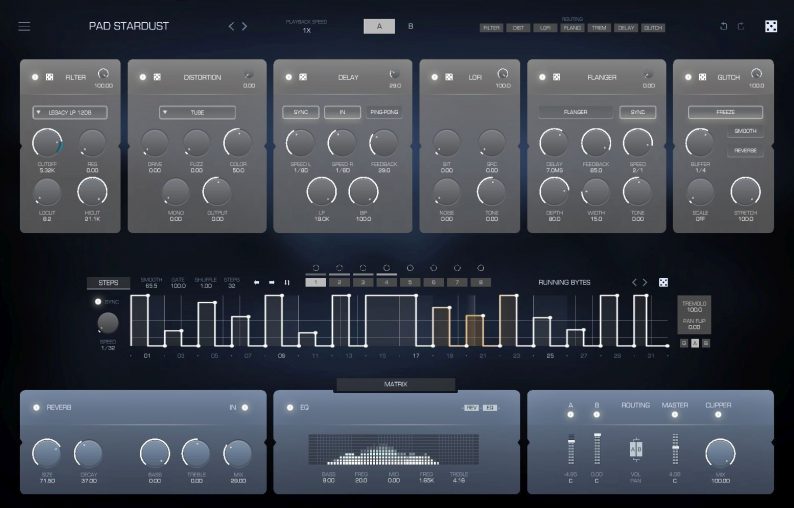Click the Delay Ping-Pong button
The height and width of the screenshot is (508, 794).
pos(384,112)
